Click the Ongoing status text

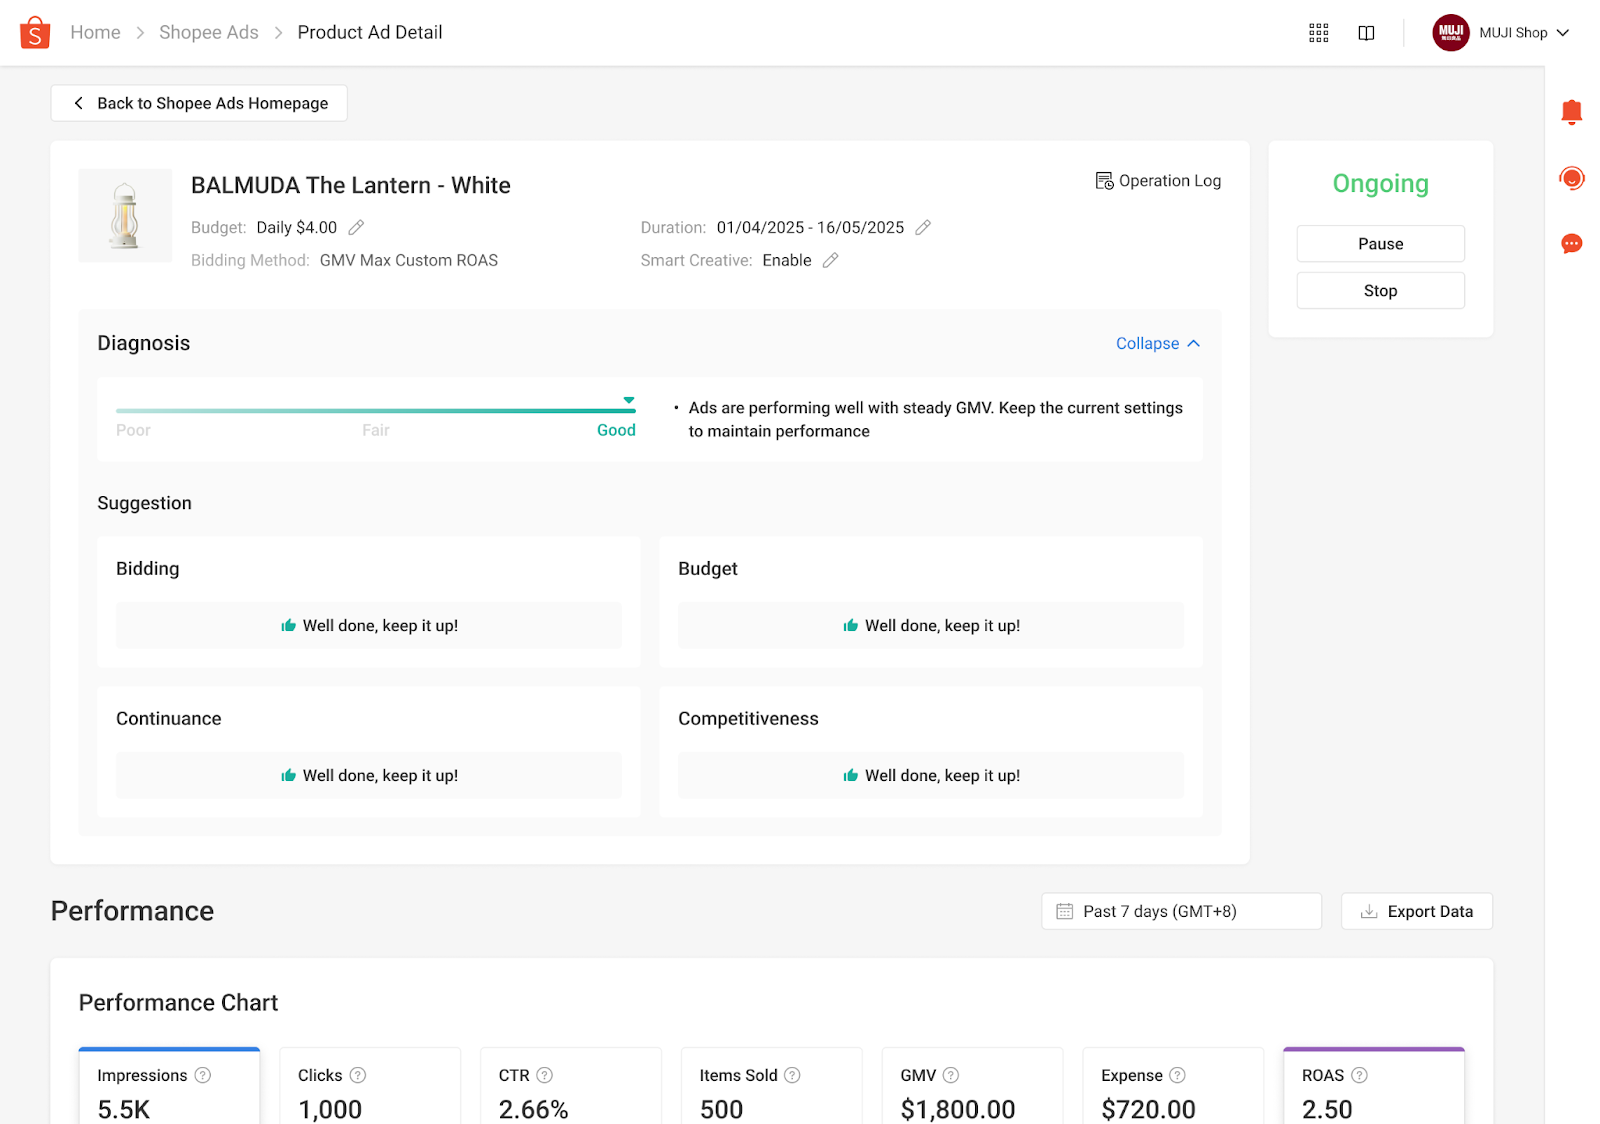1380,183
